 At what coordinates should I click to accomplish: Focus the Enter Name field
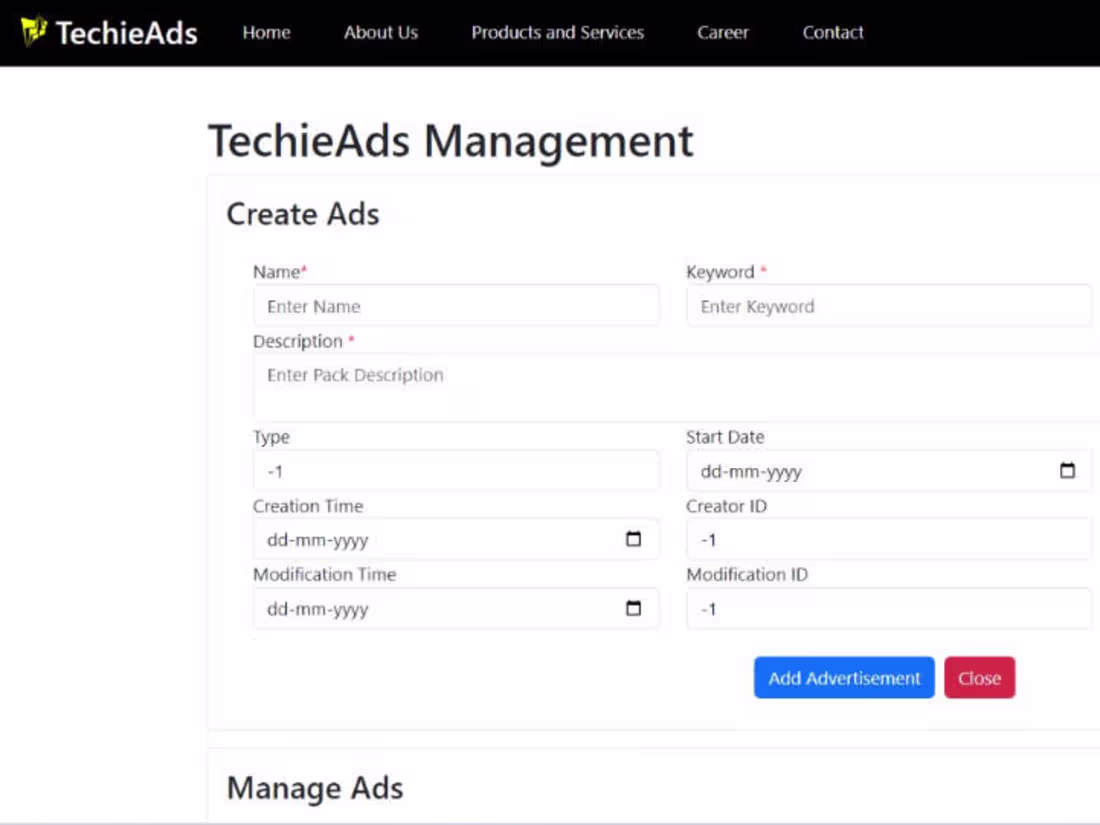(456, 305)
